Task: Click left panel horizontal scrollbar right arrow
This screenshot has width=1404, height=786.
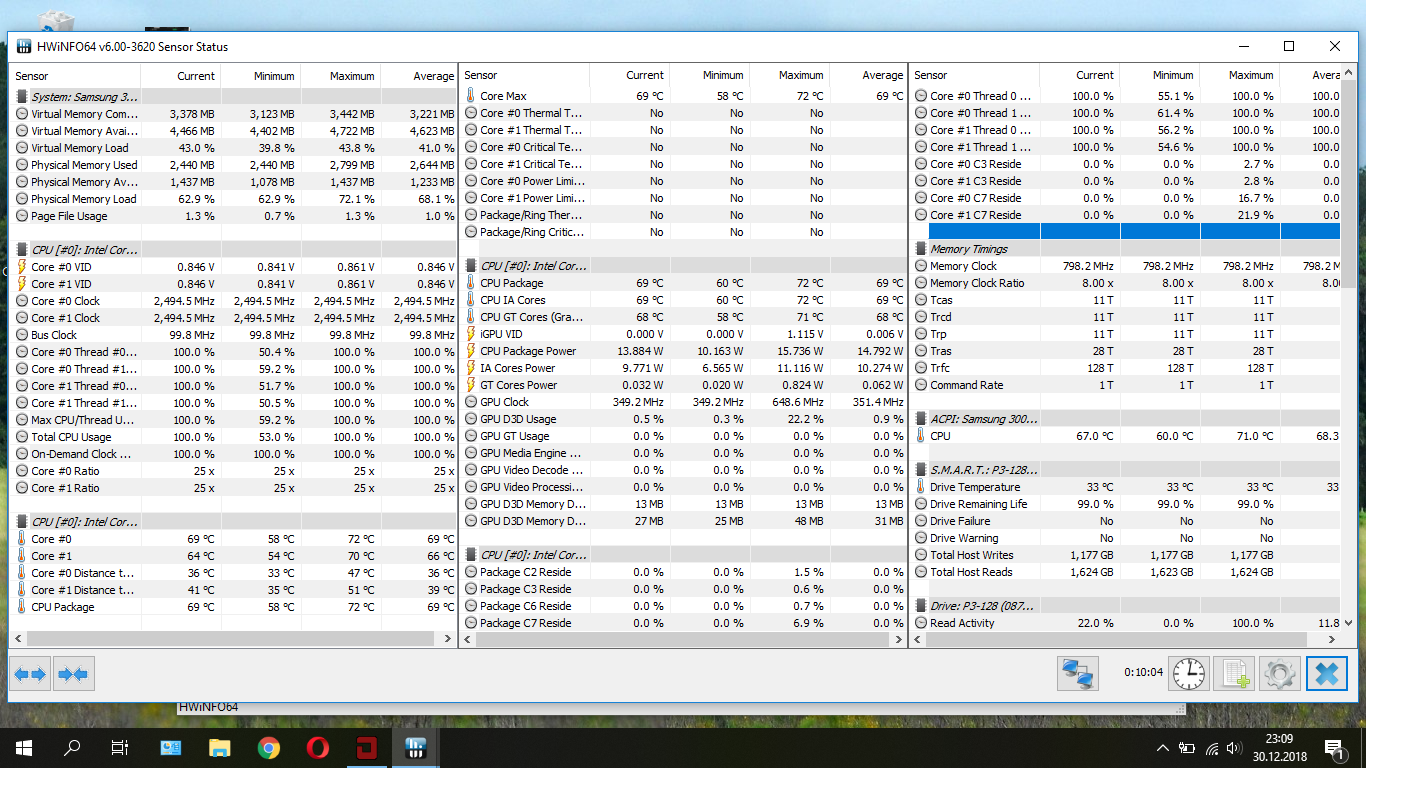Action: 448,638
